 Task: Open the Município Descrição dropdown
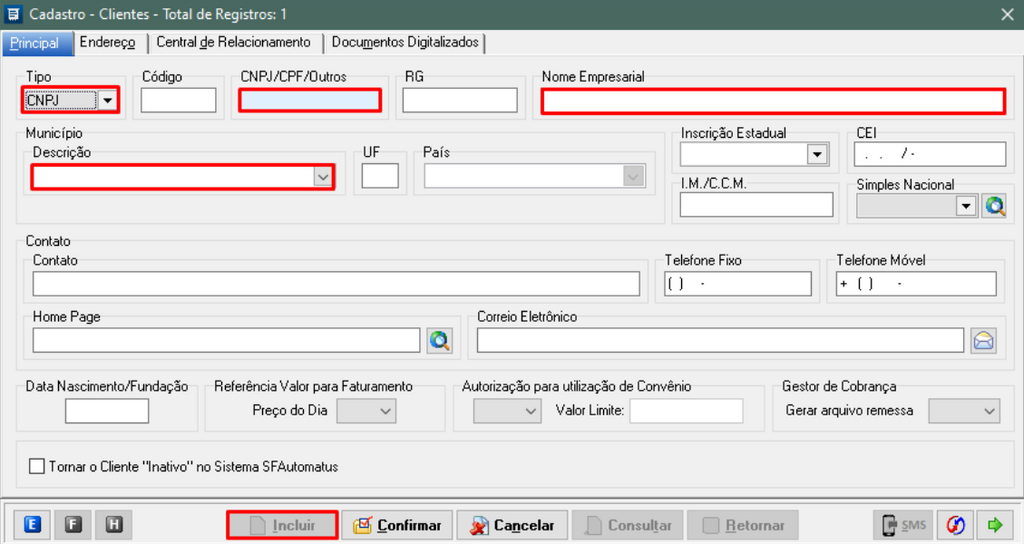click(322, 177)
